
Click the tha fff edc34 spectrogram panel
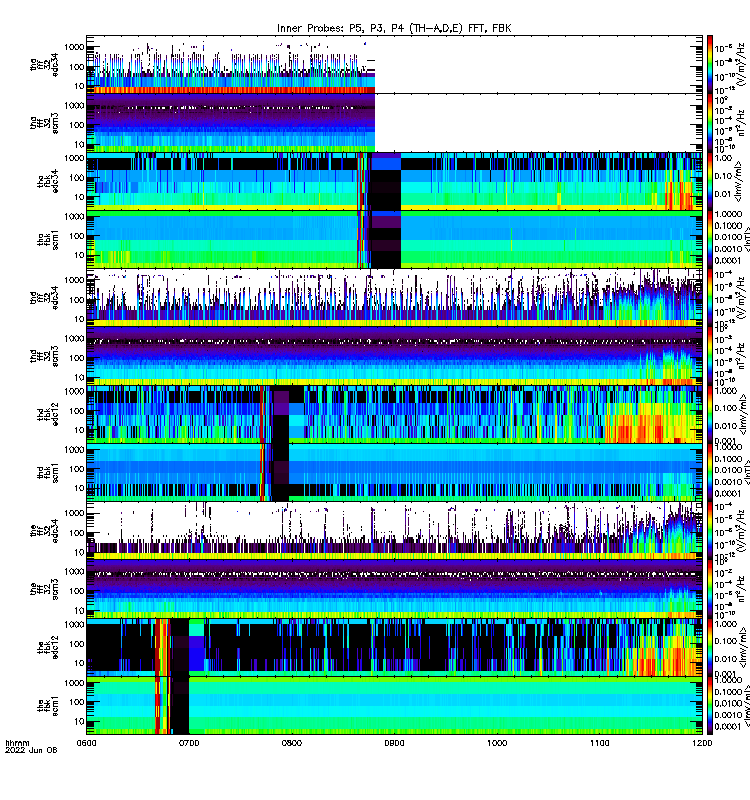[394, 64]
